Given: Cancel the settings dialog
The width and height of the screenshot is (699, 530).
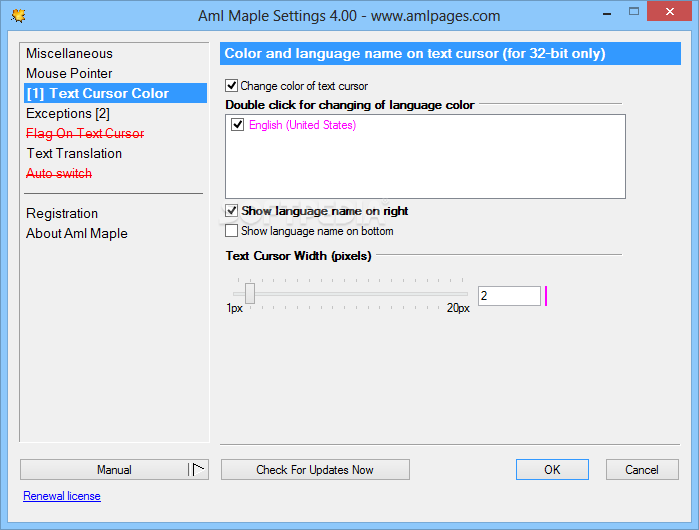Looking at the screenshot, I should (x=642, y=469).
